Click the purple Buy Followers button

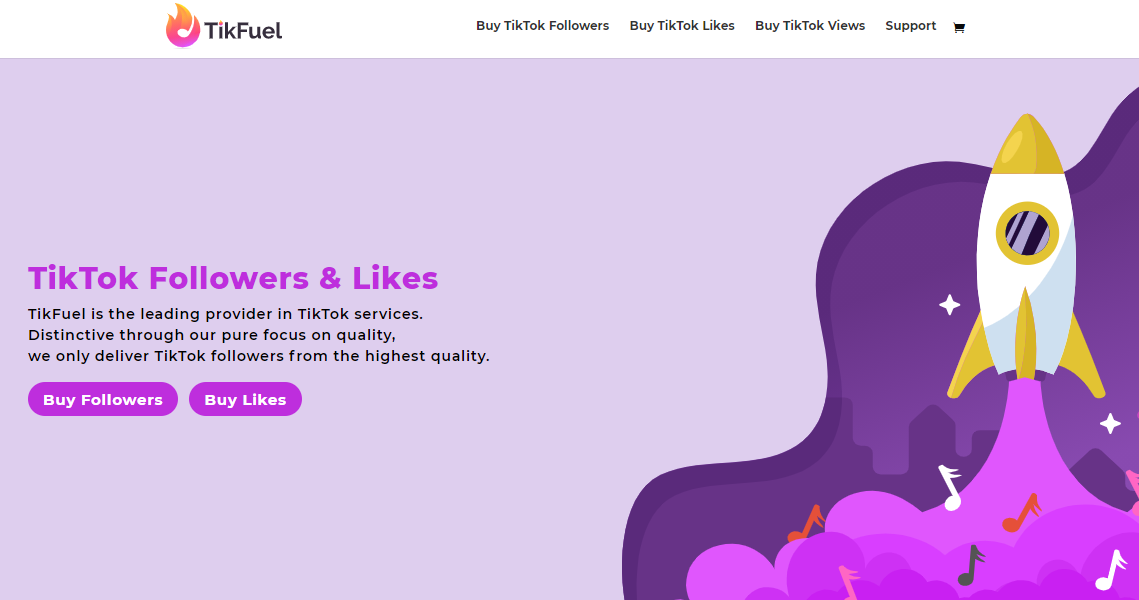pos(103,400)
